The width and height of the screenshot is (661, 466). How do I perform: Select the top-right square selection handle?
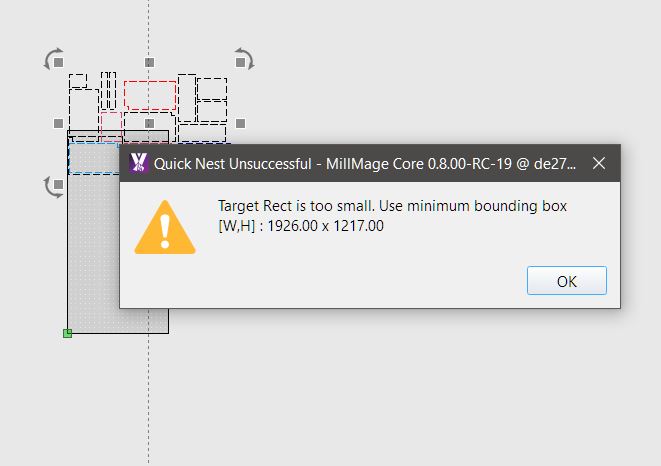[x=240, y=62]
